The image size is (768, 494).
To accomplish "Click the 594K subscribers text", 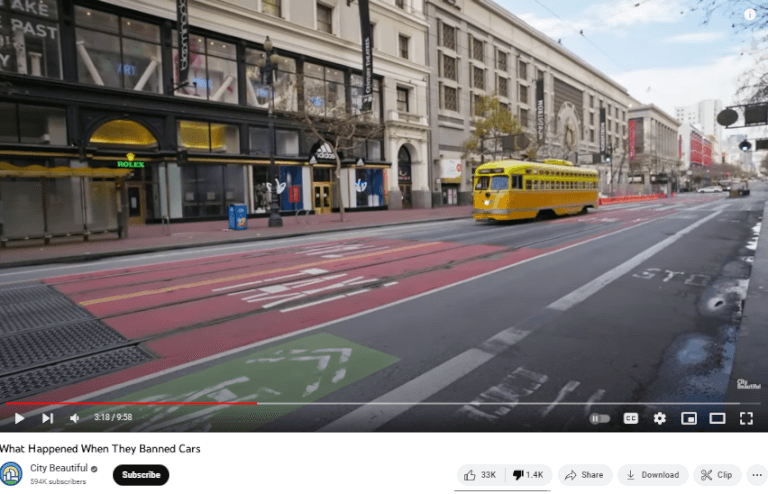I will pos(58,482).
